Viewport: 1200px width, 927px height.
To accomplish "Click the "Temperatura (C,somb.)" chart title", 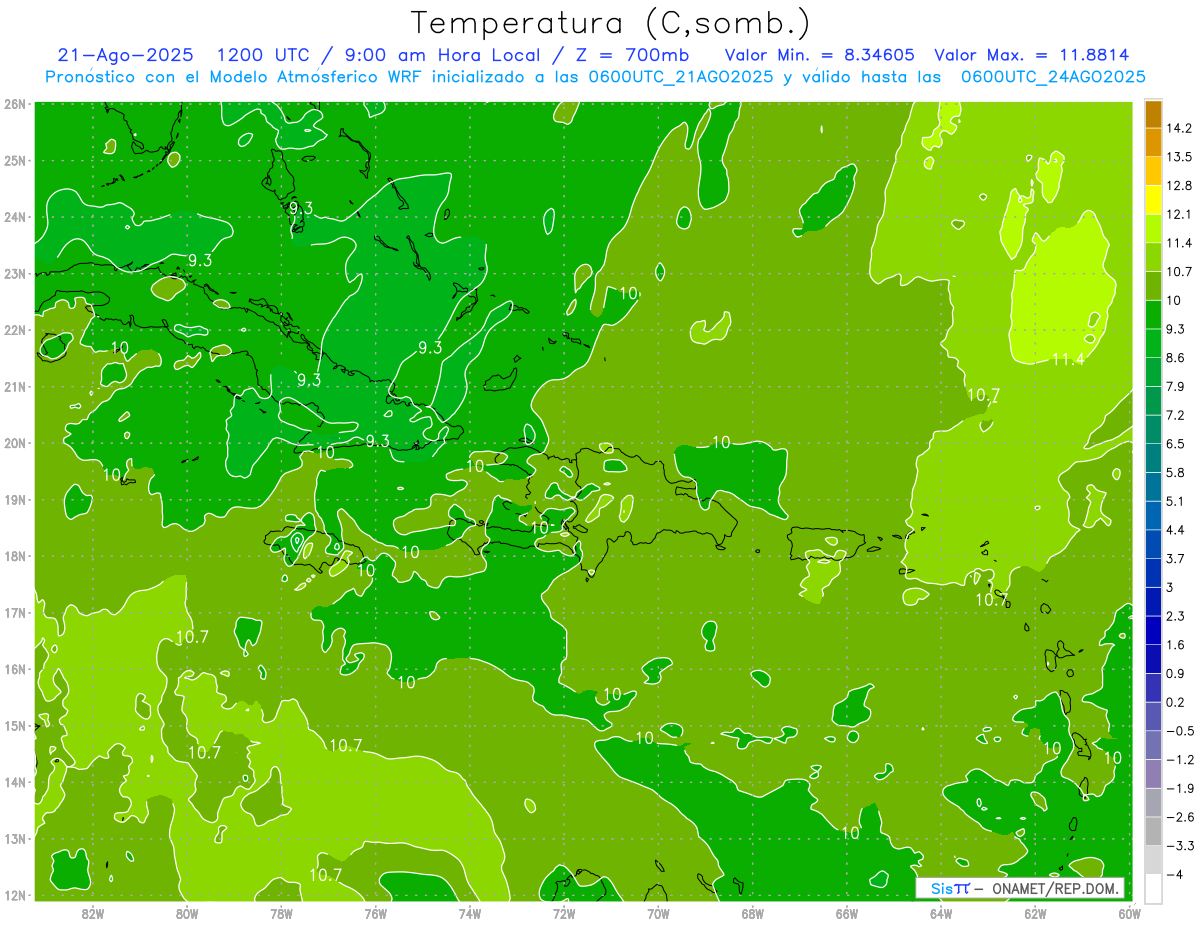I will tap(610, 23).
